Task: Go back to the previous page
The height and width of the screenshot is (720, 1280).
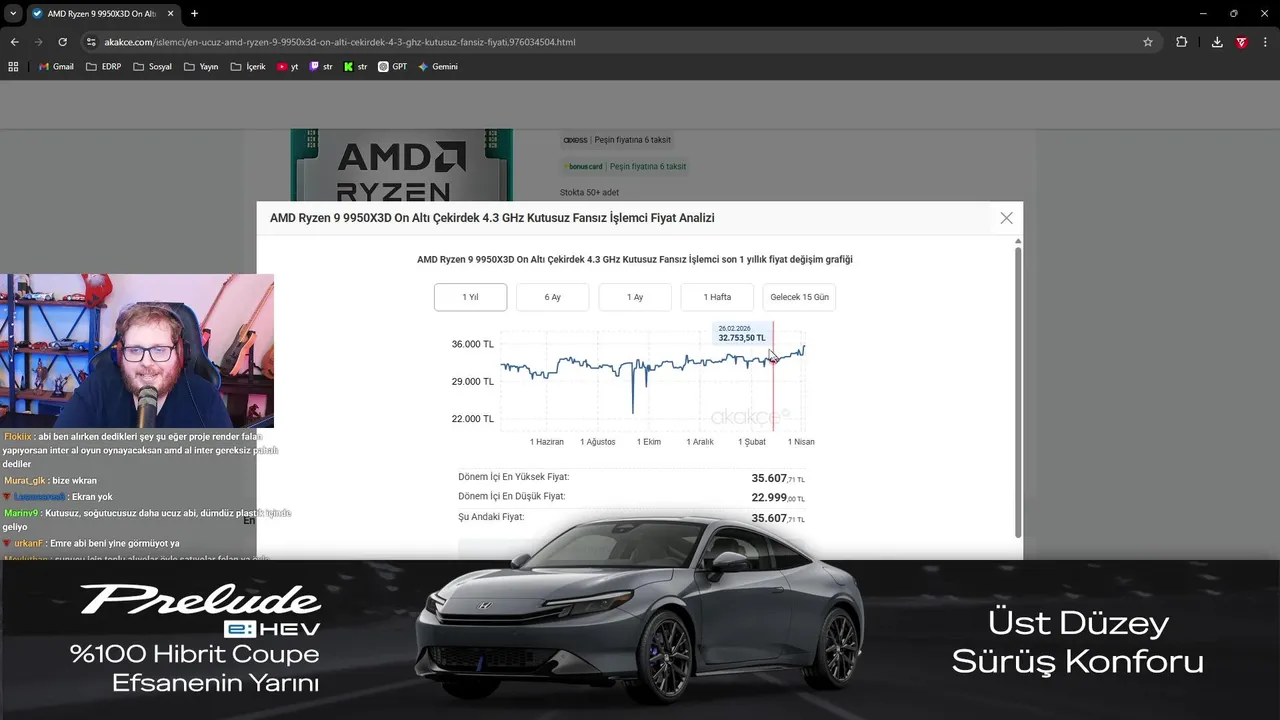Action: [x=14, y=42]
